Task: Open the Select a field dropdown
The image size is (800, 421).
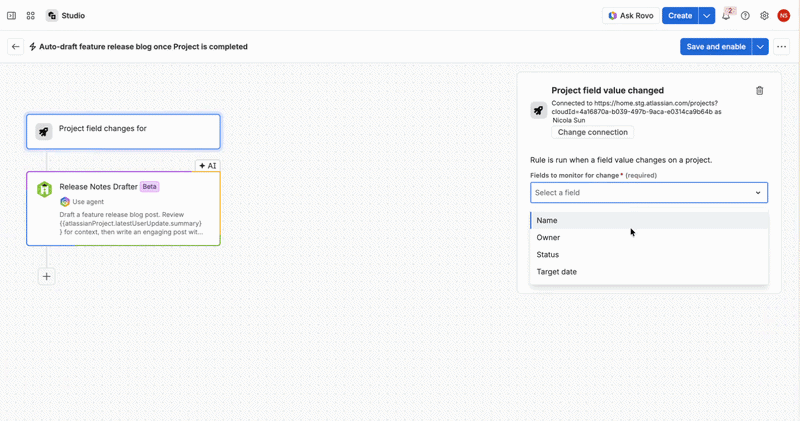Action: pyautogui.click(x=649, y=192)
